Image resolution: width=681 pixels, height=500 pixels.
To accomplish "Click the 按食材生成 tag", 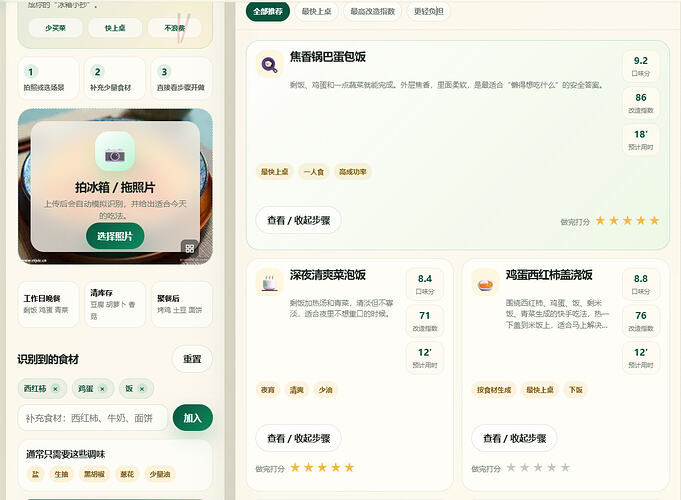I will click(494, 390).
